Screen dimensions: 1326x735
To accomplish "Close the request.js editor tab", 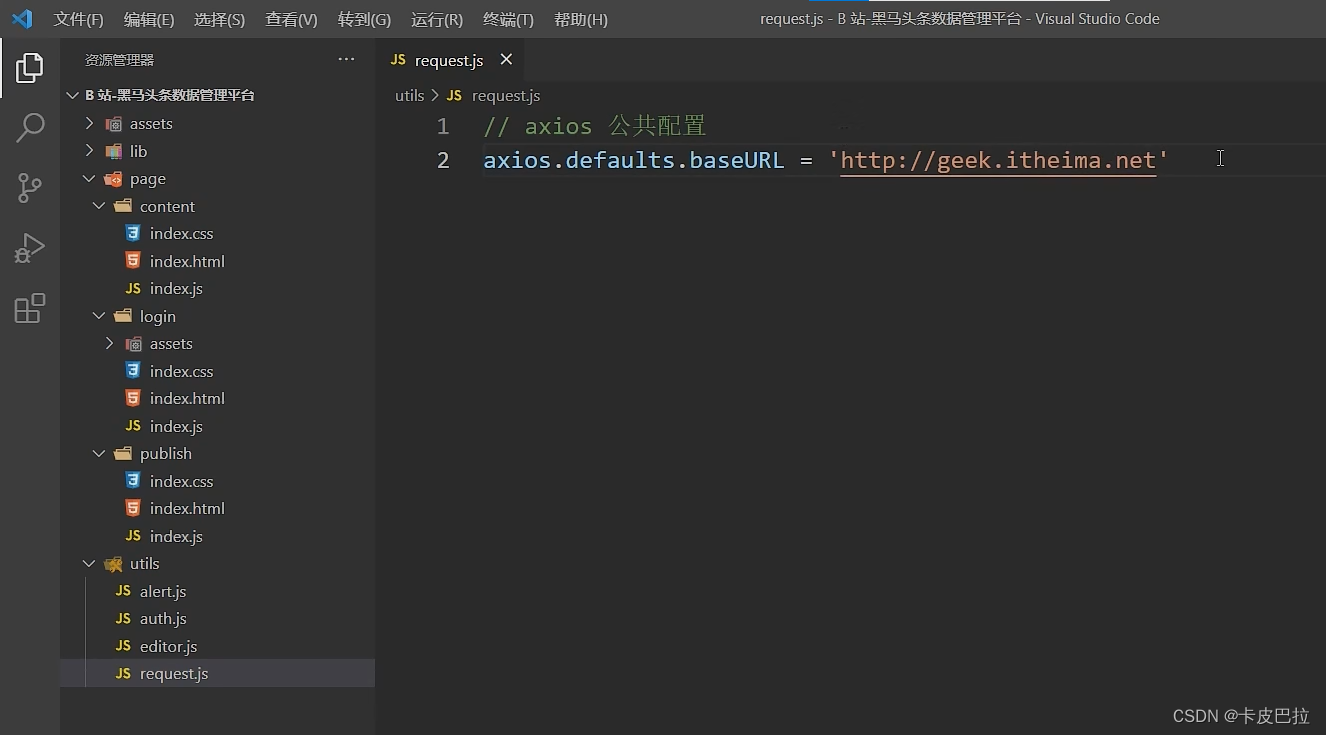I will tap(506, 60).
